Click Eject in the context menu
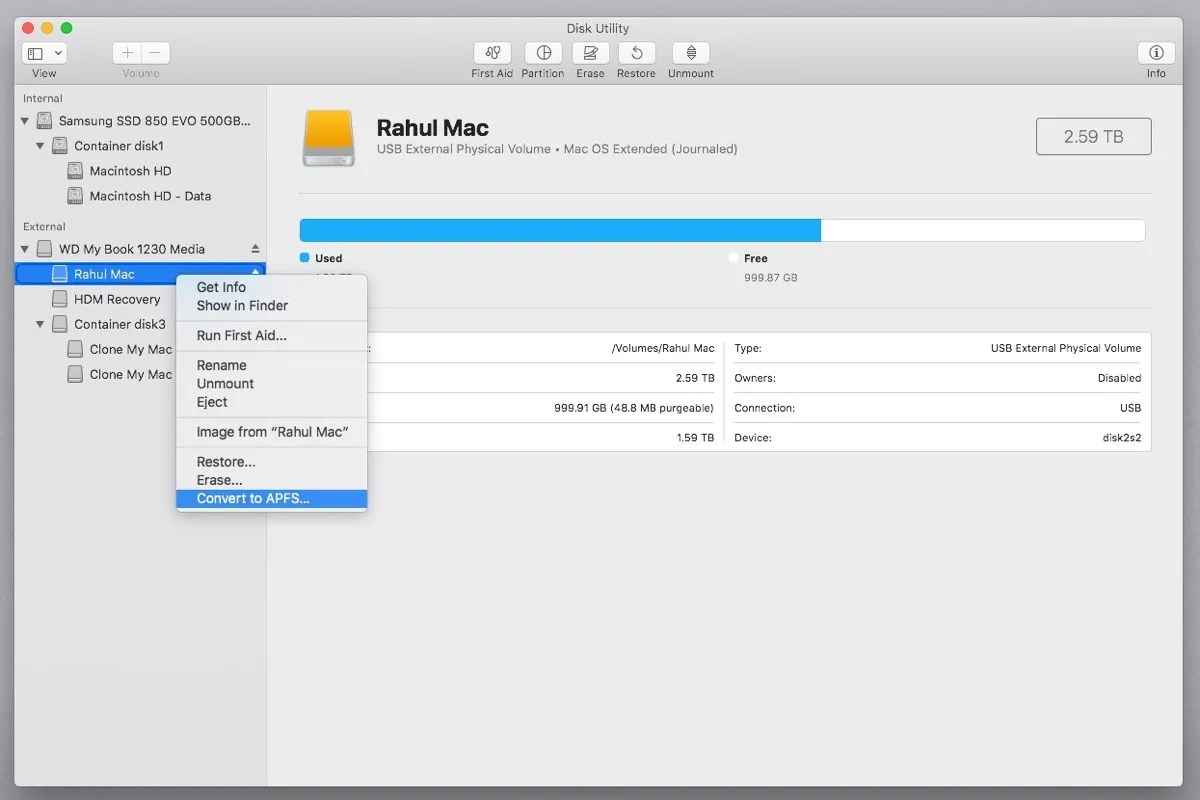This screenshot has width=1200, height=800. click(210, 402)
